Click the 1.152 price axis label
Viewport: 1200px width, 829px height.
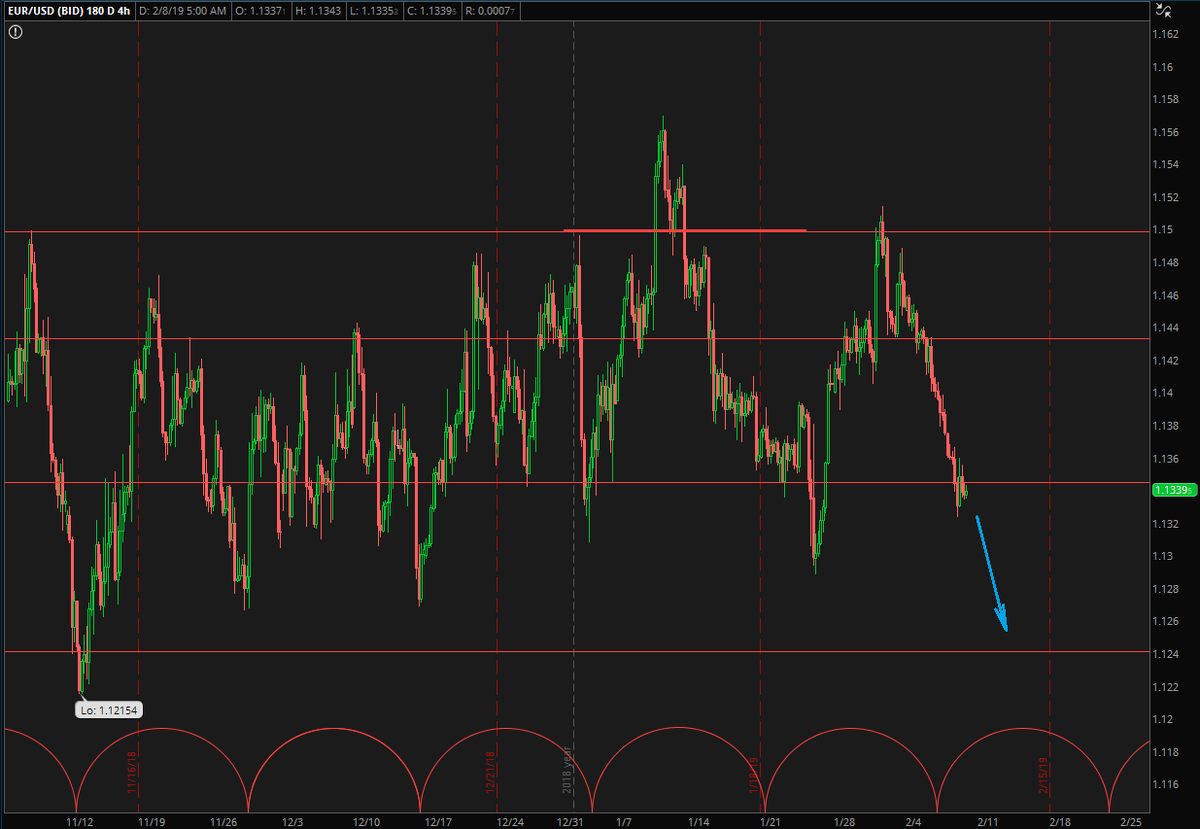point(1165,198)
